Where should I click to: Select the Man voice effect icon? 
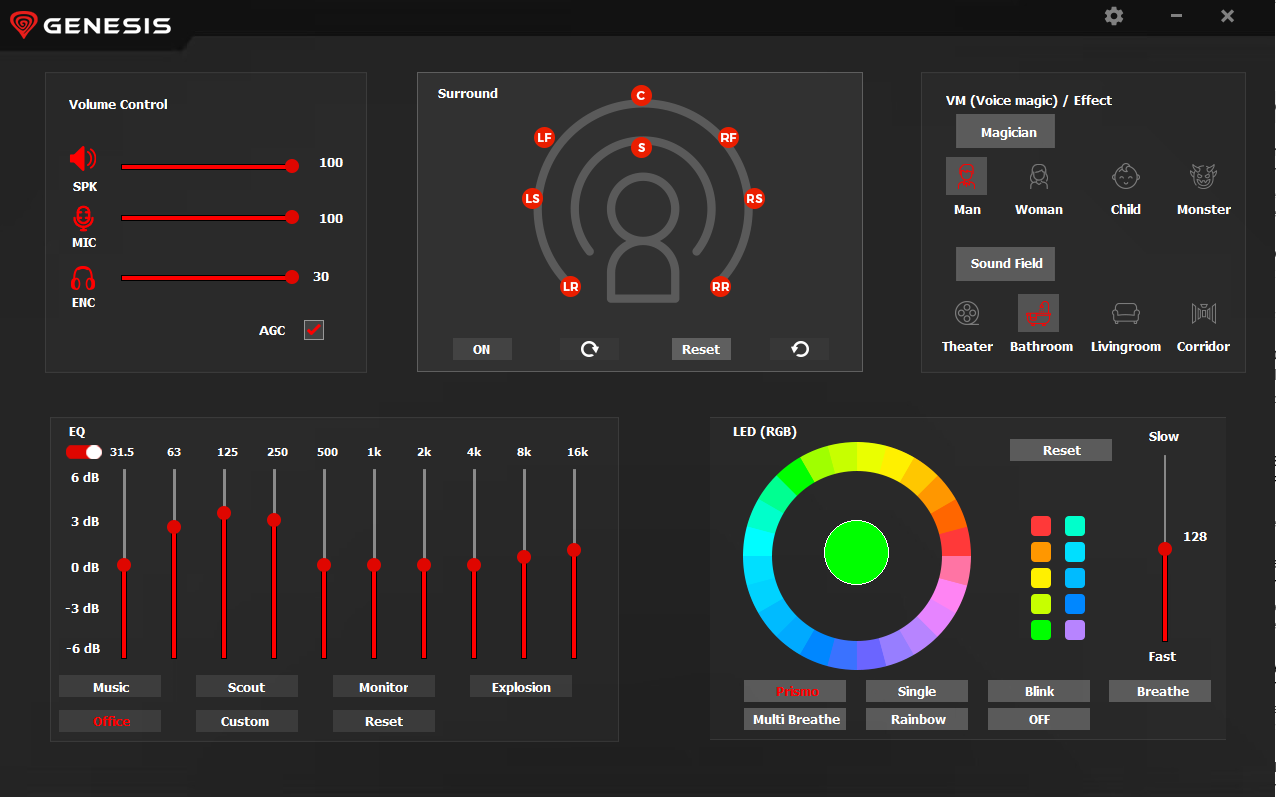966,176
